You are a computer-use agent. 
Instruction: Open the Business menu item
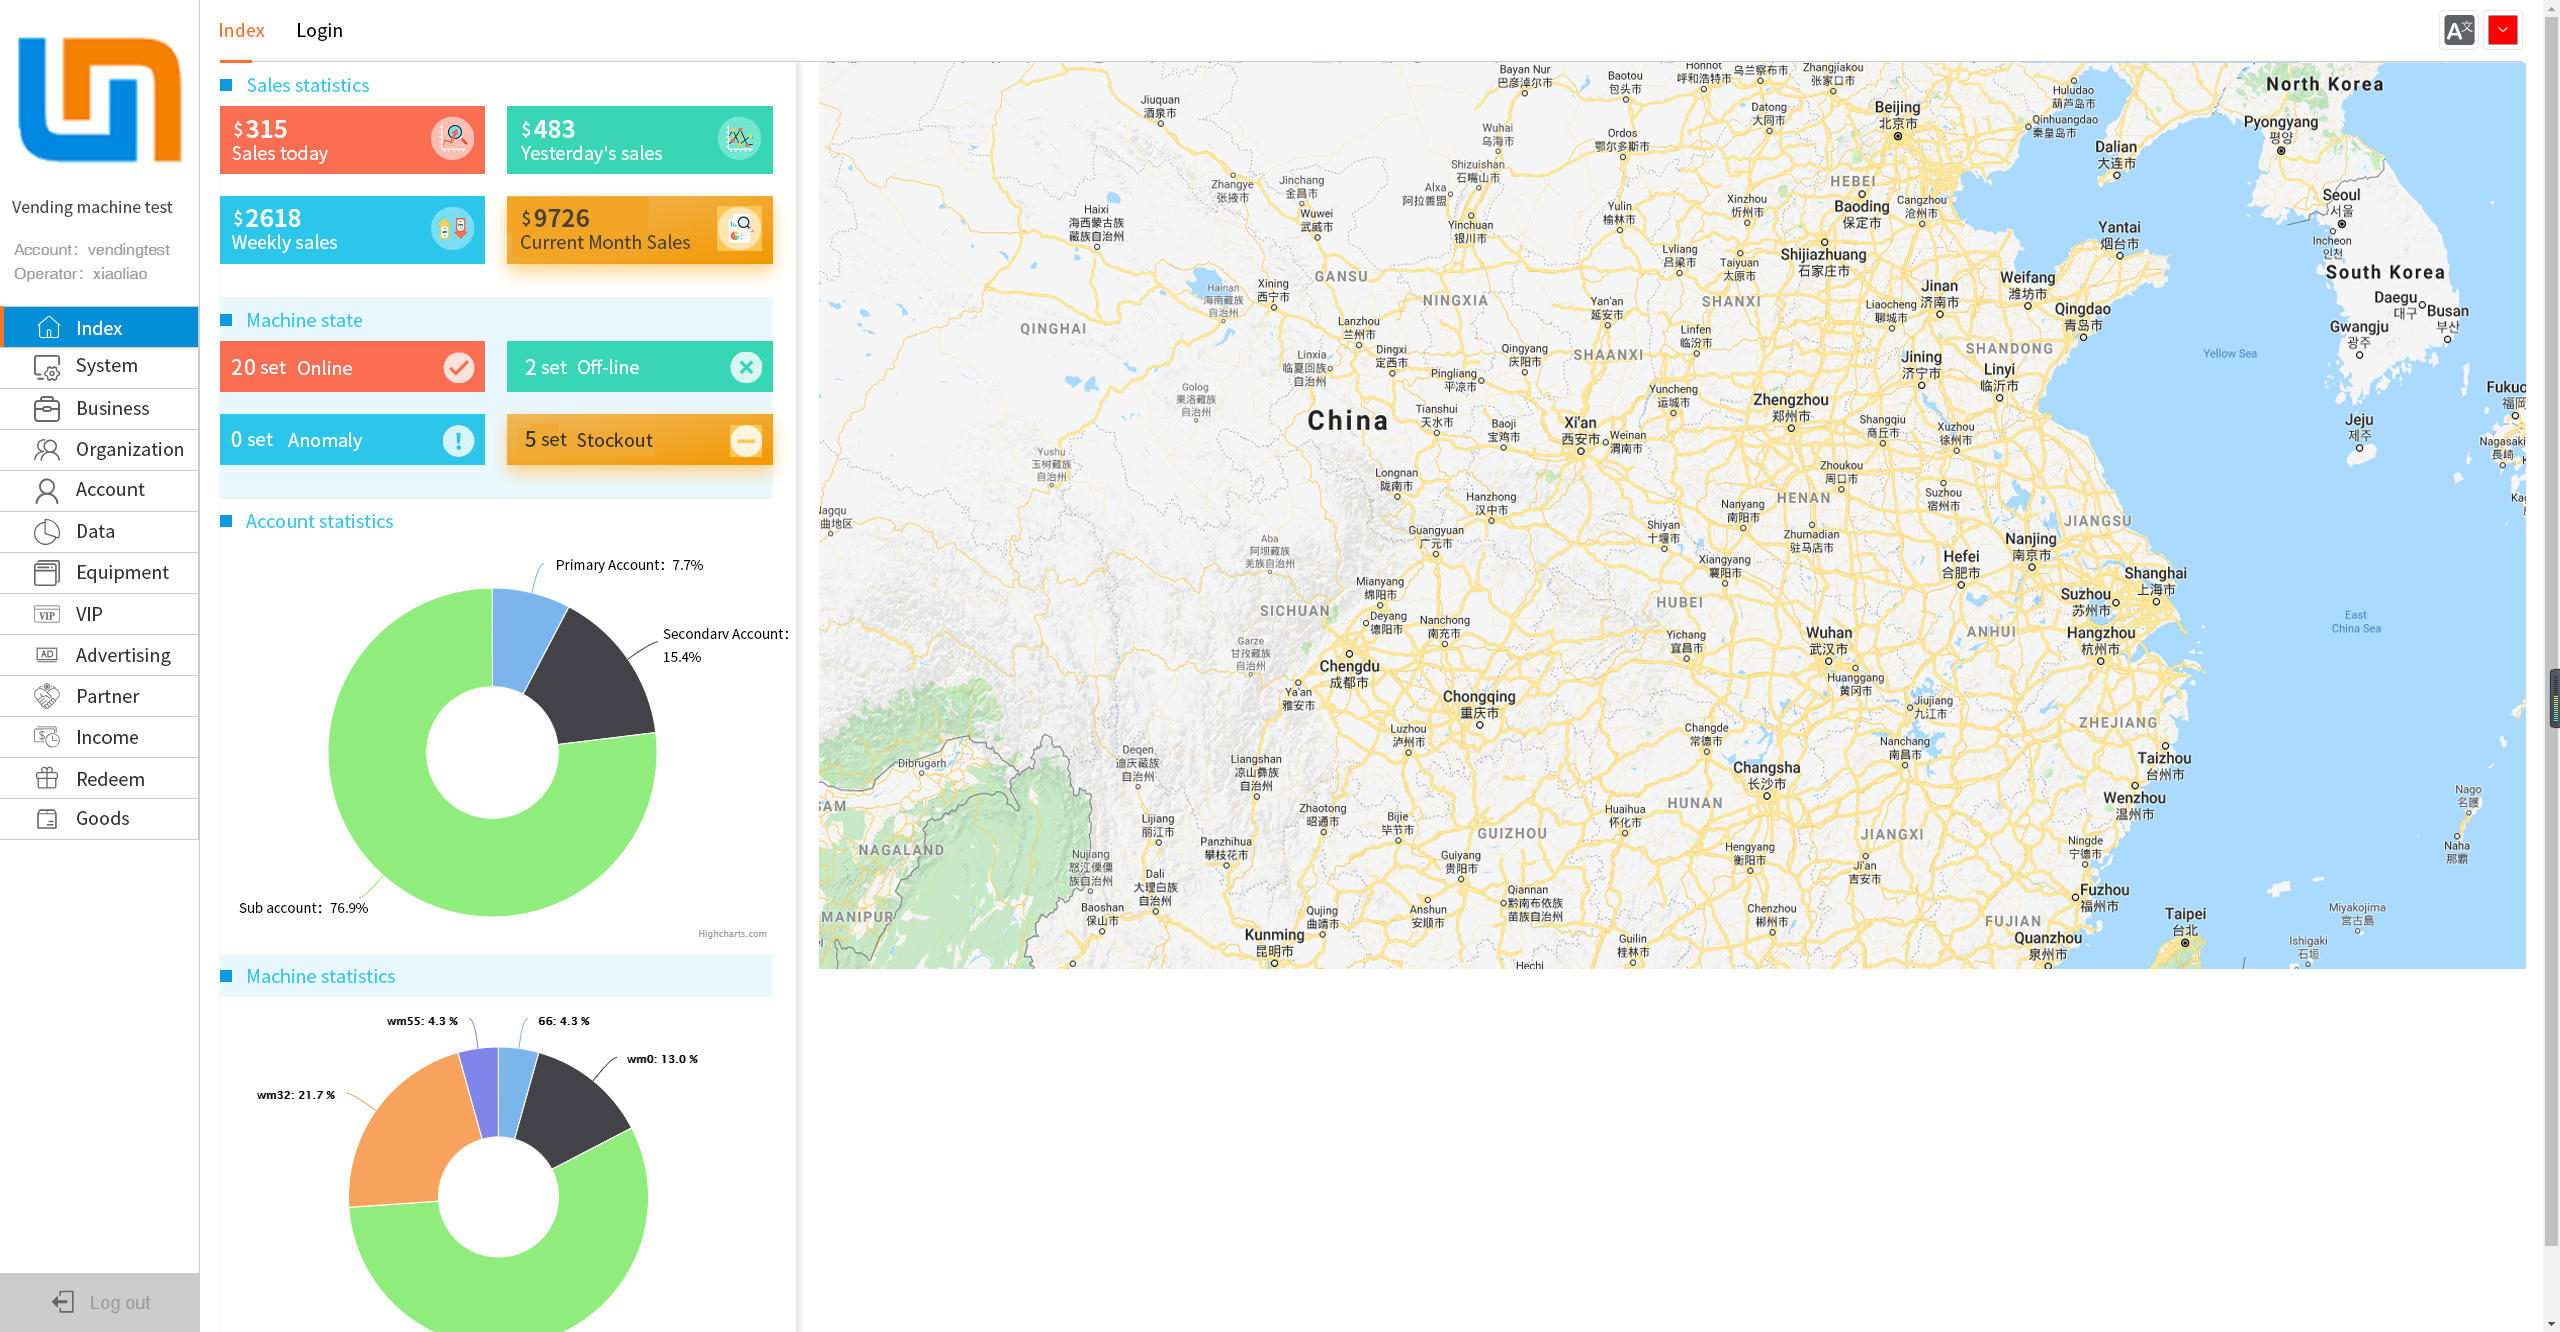click(99, 409)
